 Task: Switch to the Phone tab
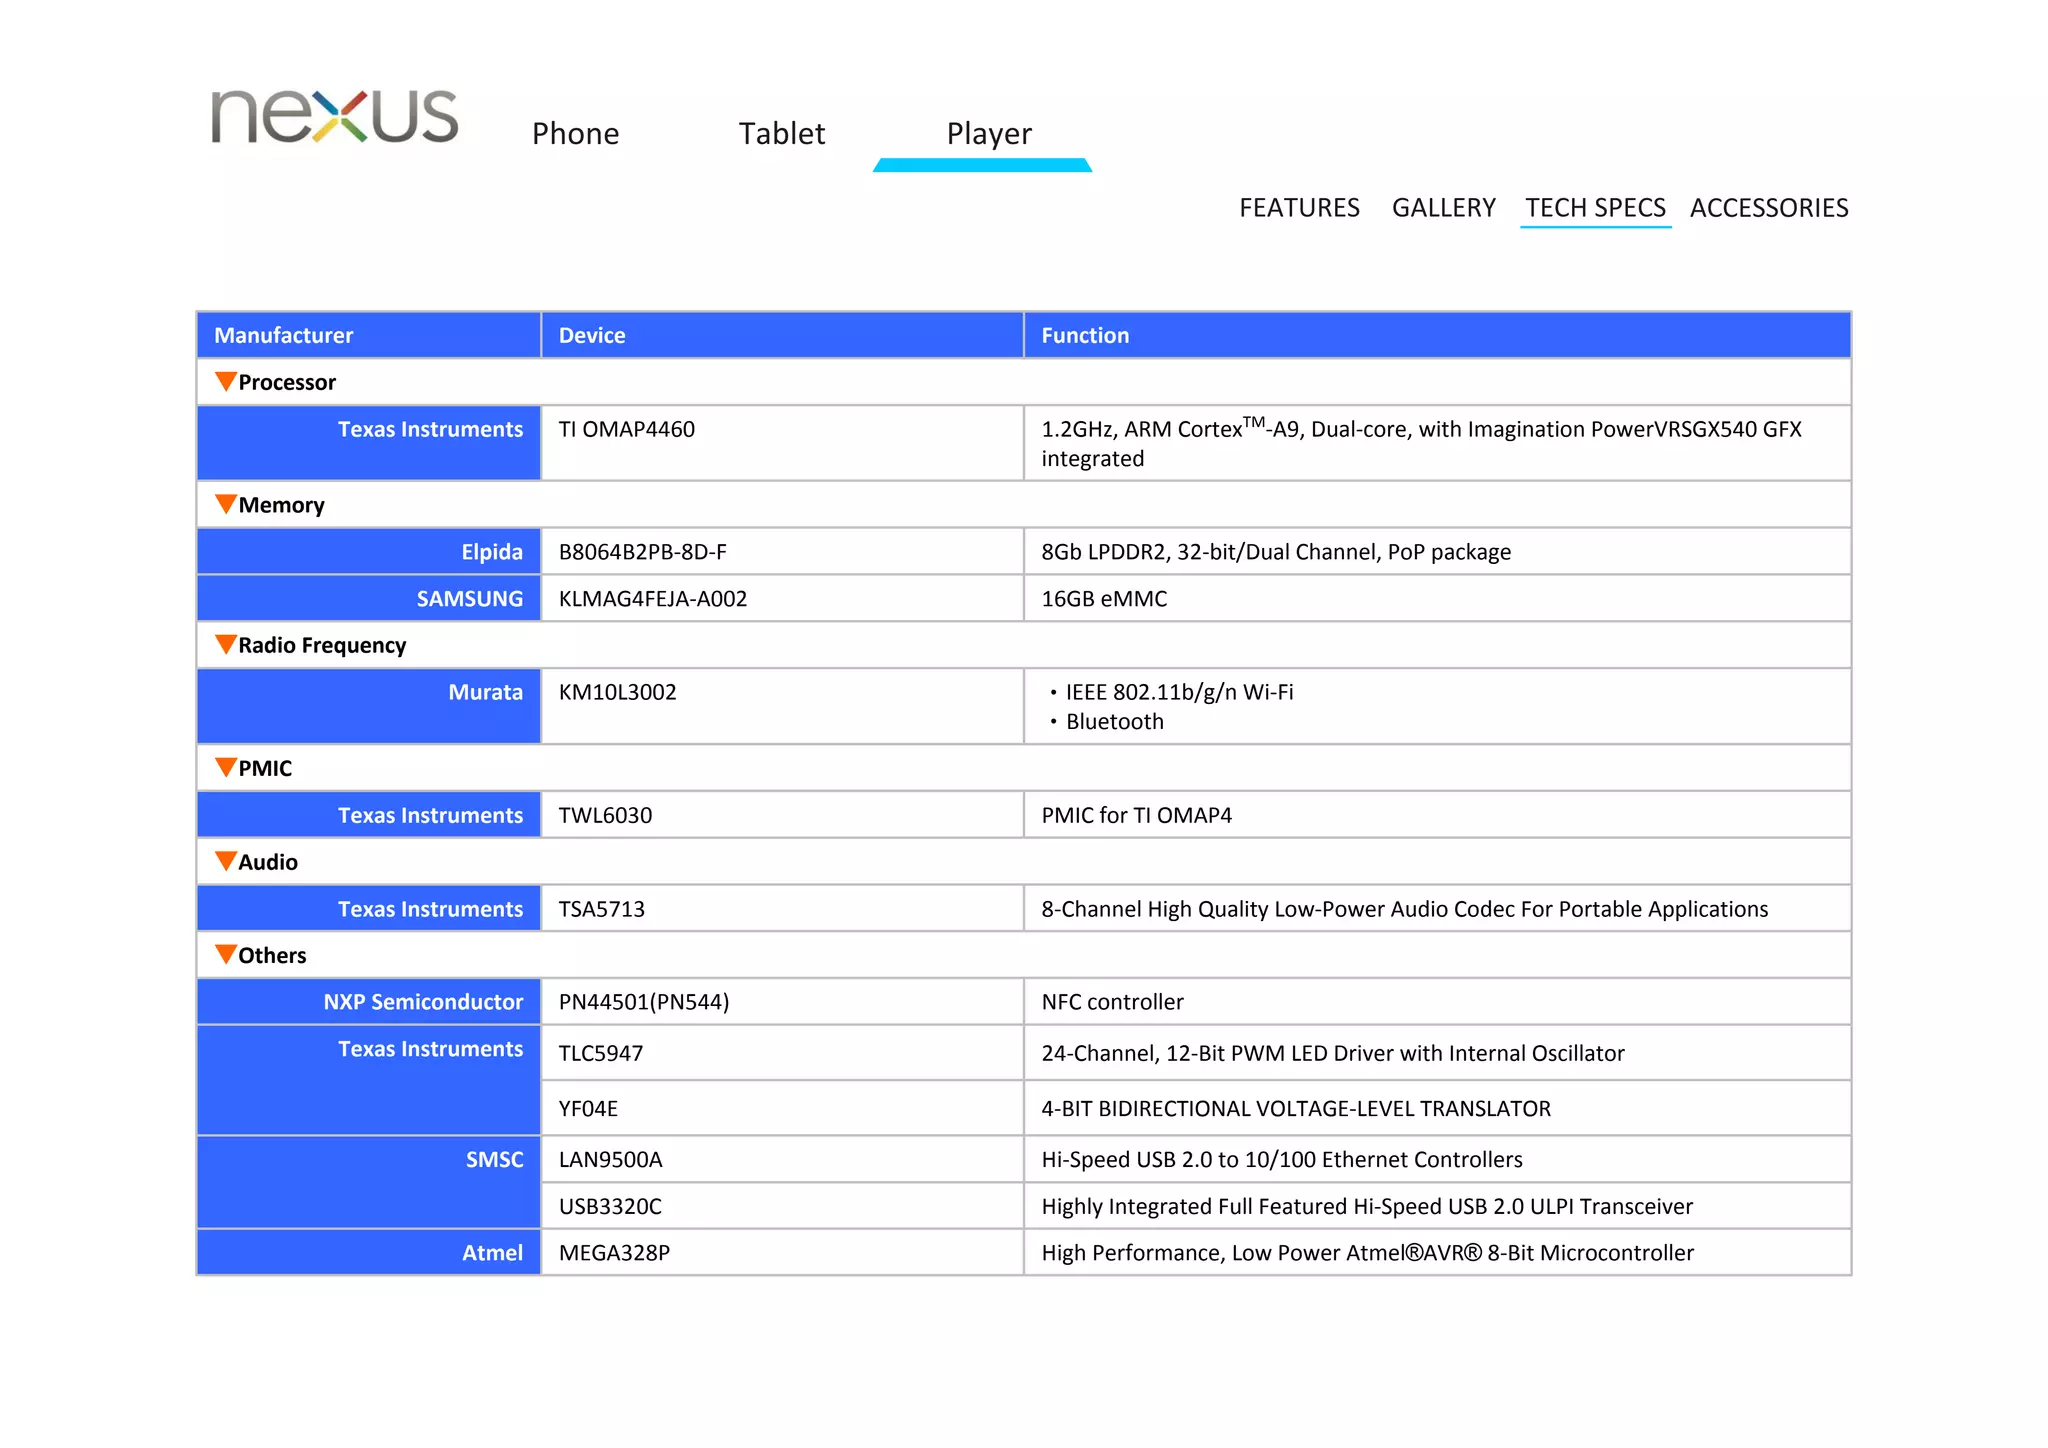(575, 134)
